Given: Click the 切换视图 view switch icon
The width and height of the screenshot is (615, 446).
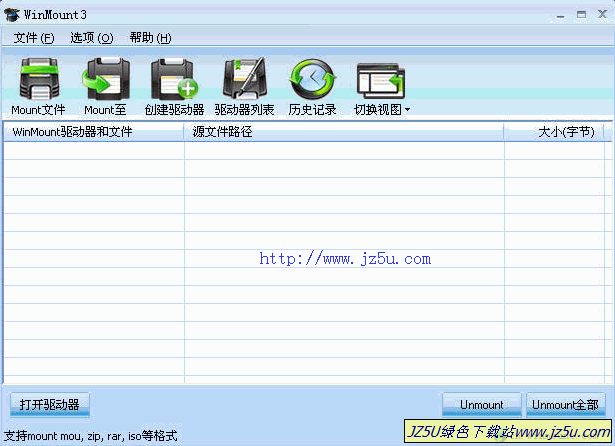Looking at the screenshot, I should (x=378, y=79).
